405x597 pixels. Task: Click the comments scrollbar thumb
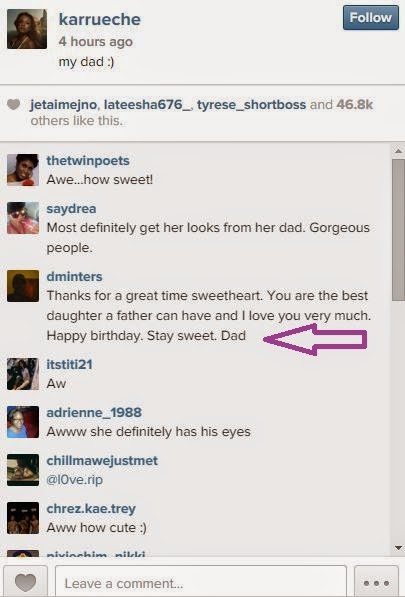click(398, 230)
